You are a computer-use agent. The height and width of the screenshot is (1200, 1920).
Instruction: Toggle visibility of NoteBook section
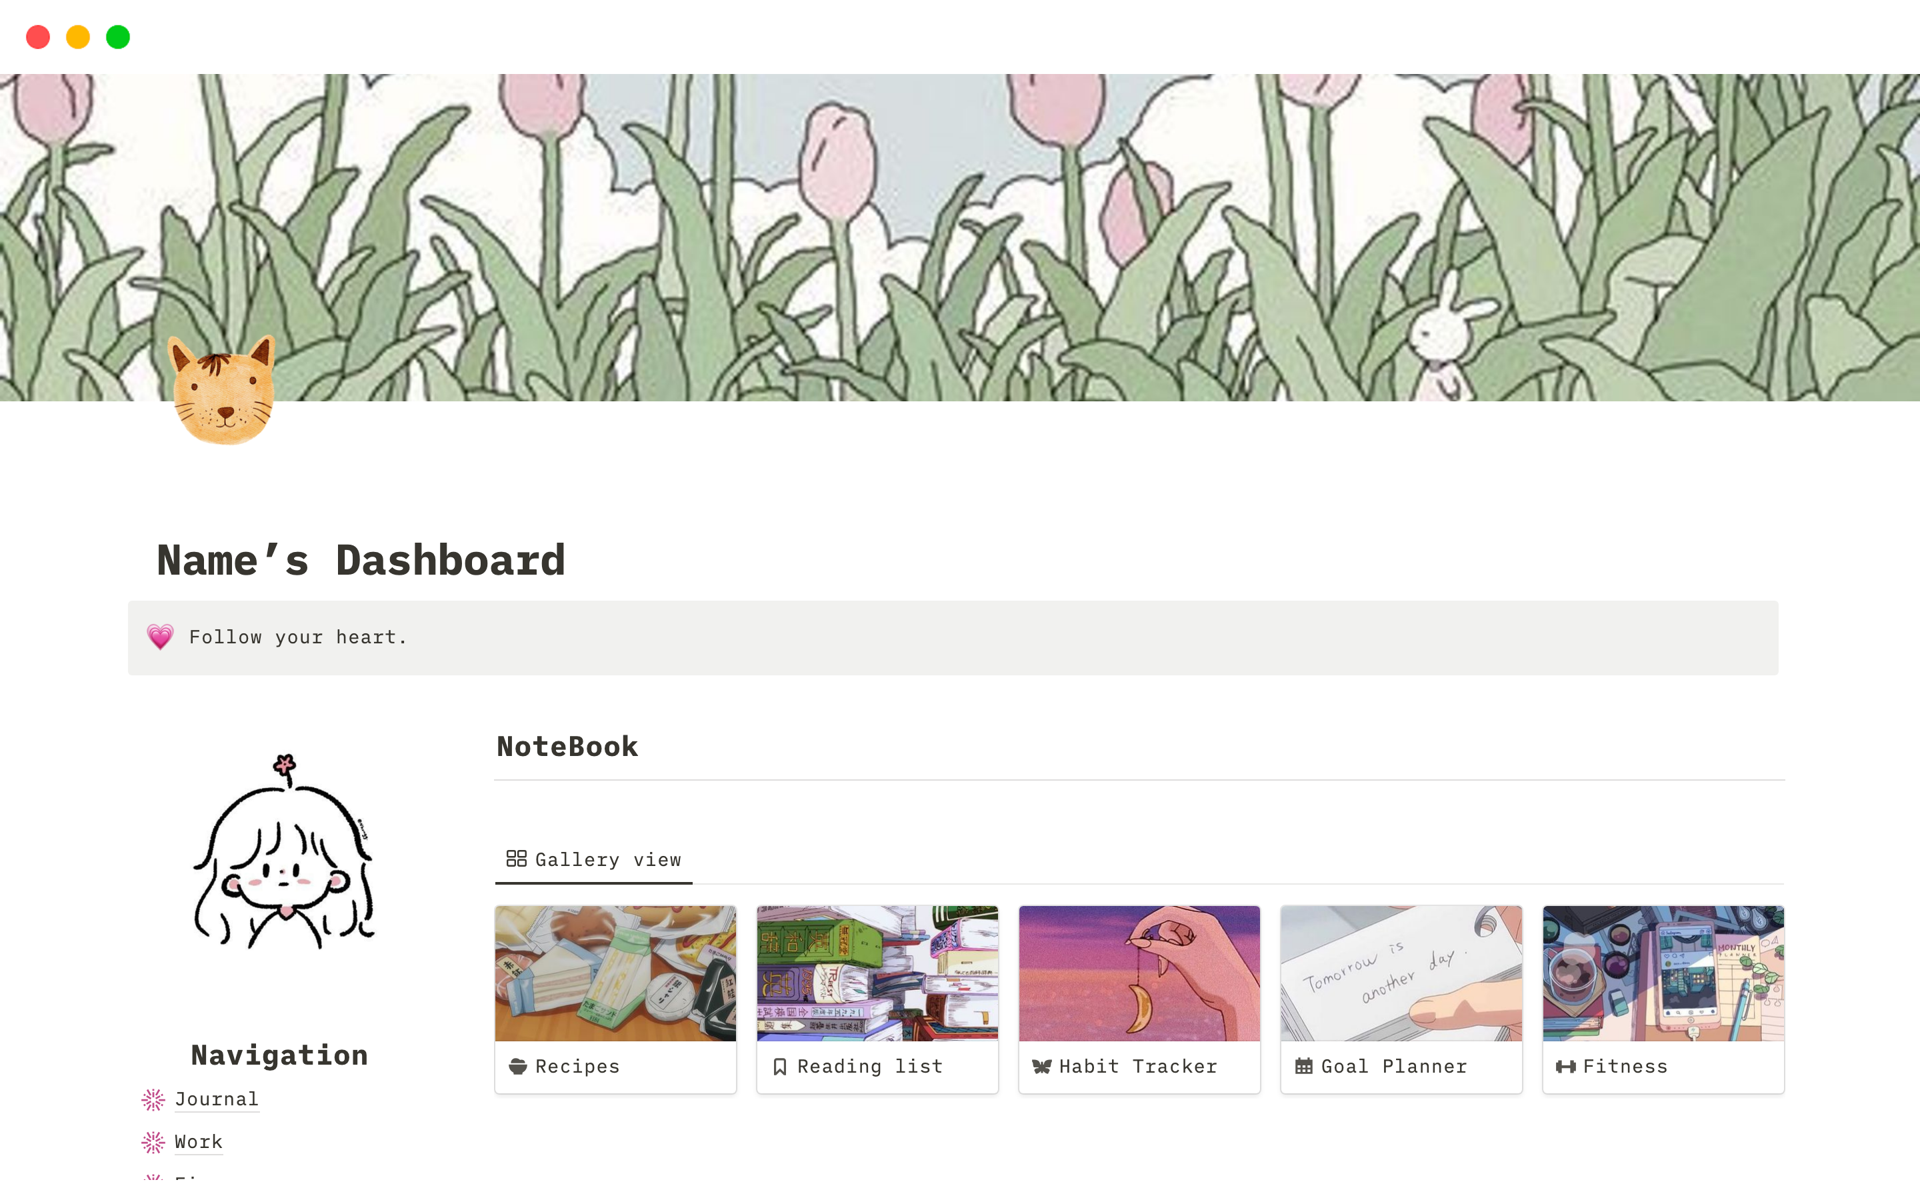click(565, 745)
